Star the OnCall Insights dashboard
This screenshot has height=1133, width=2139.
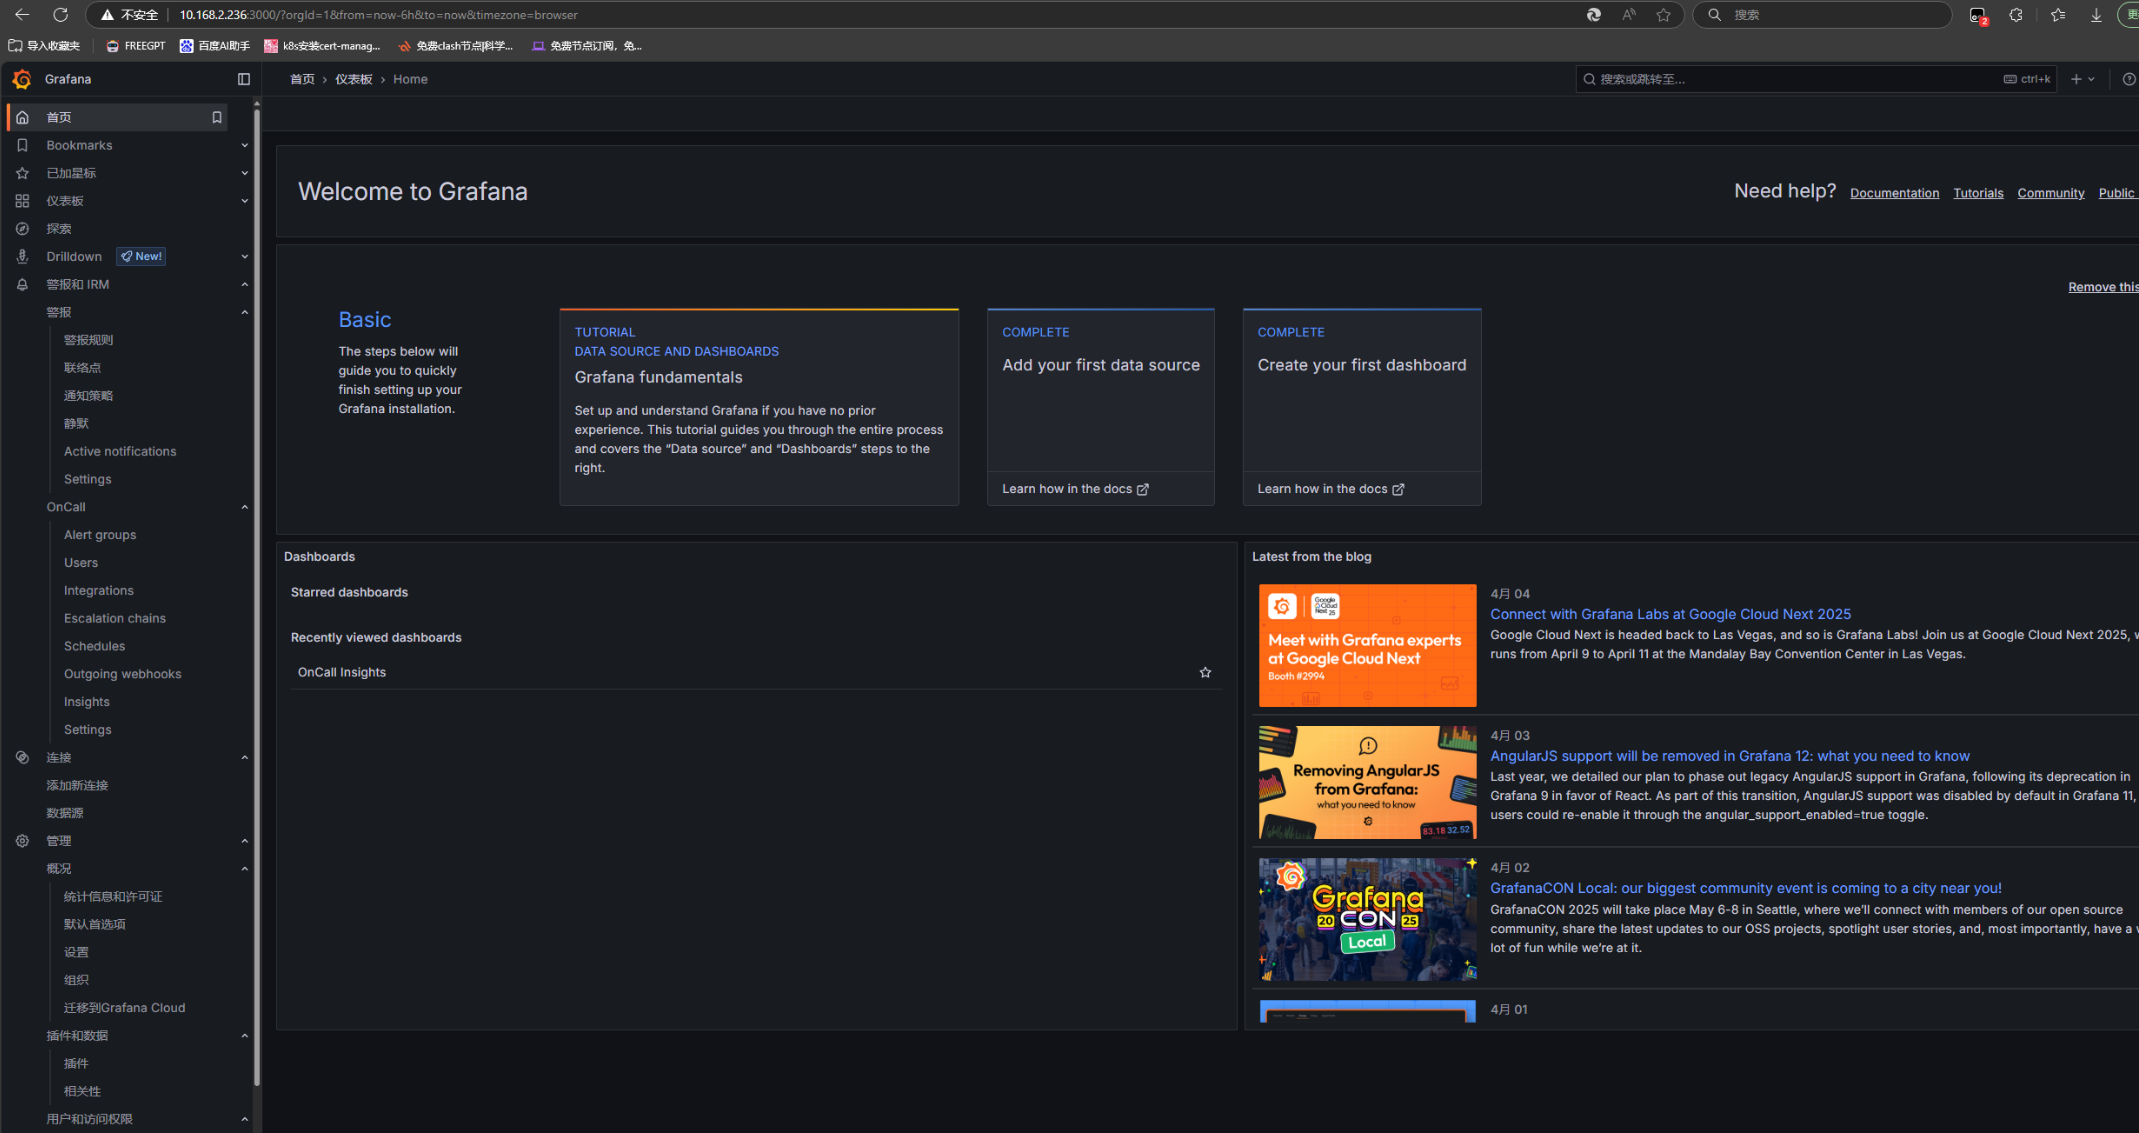click(x=1205, y=672)
